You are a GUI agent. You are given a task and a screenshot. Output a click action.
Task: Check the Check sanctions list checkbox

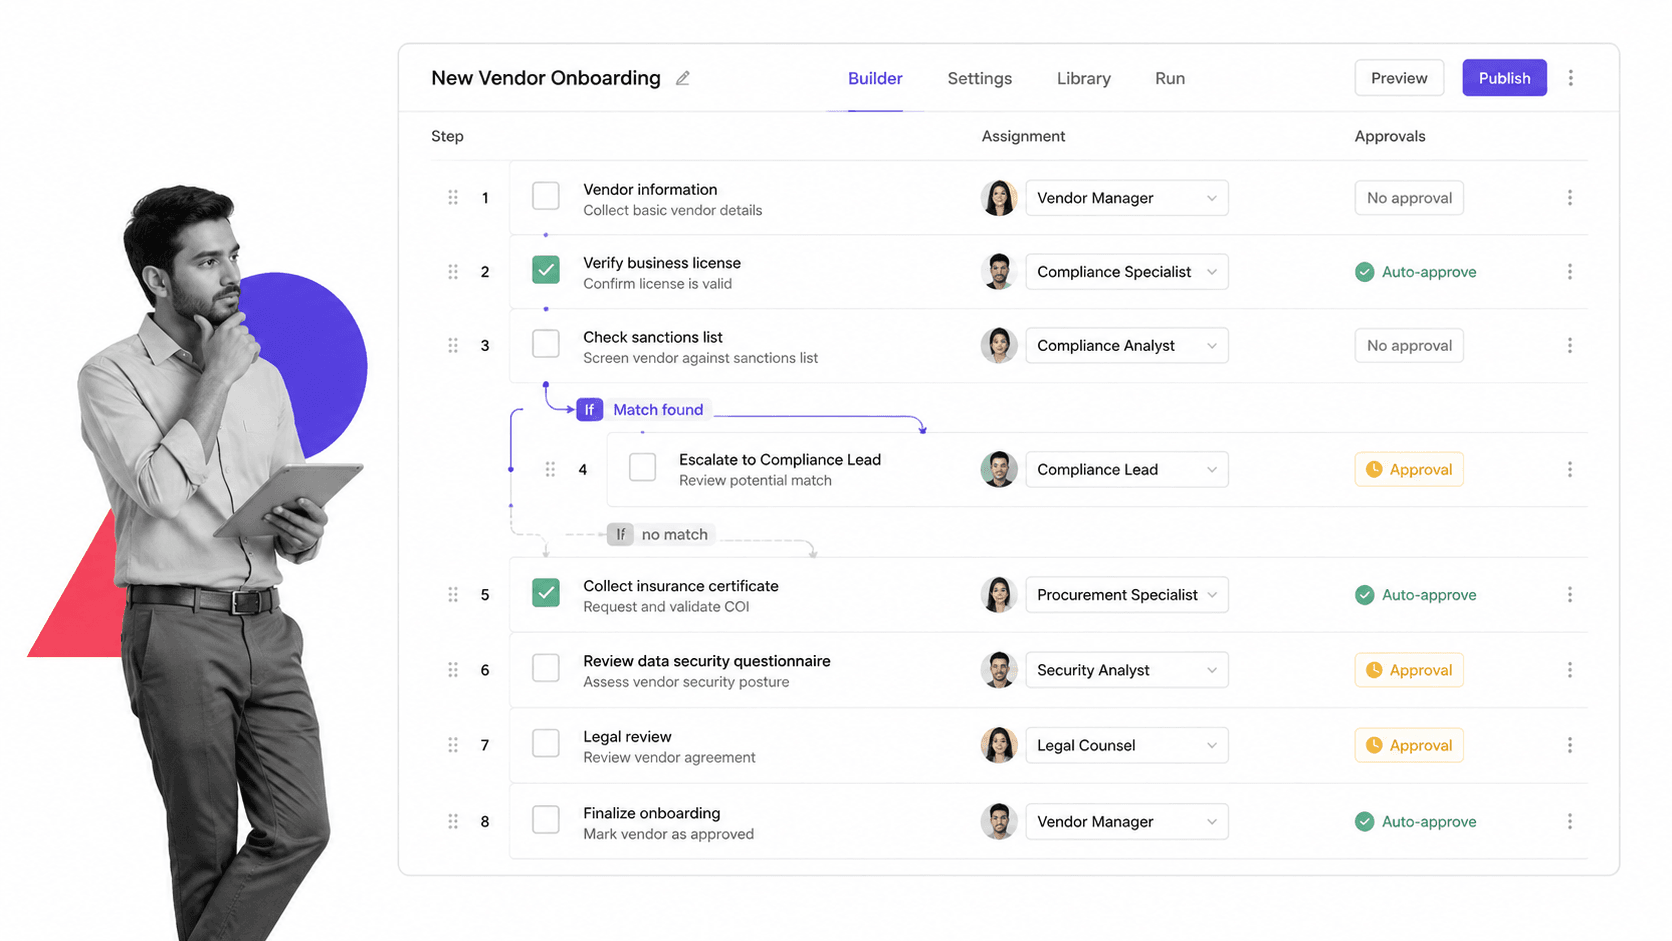546,343
